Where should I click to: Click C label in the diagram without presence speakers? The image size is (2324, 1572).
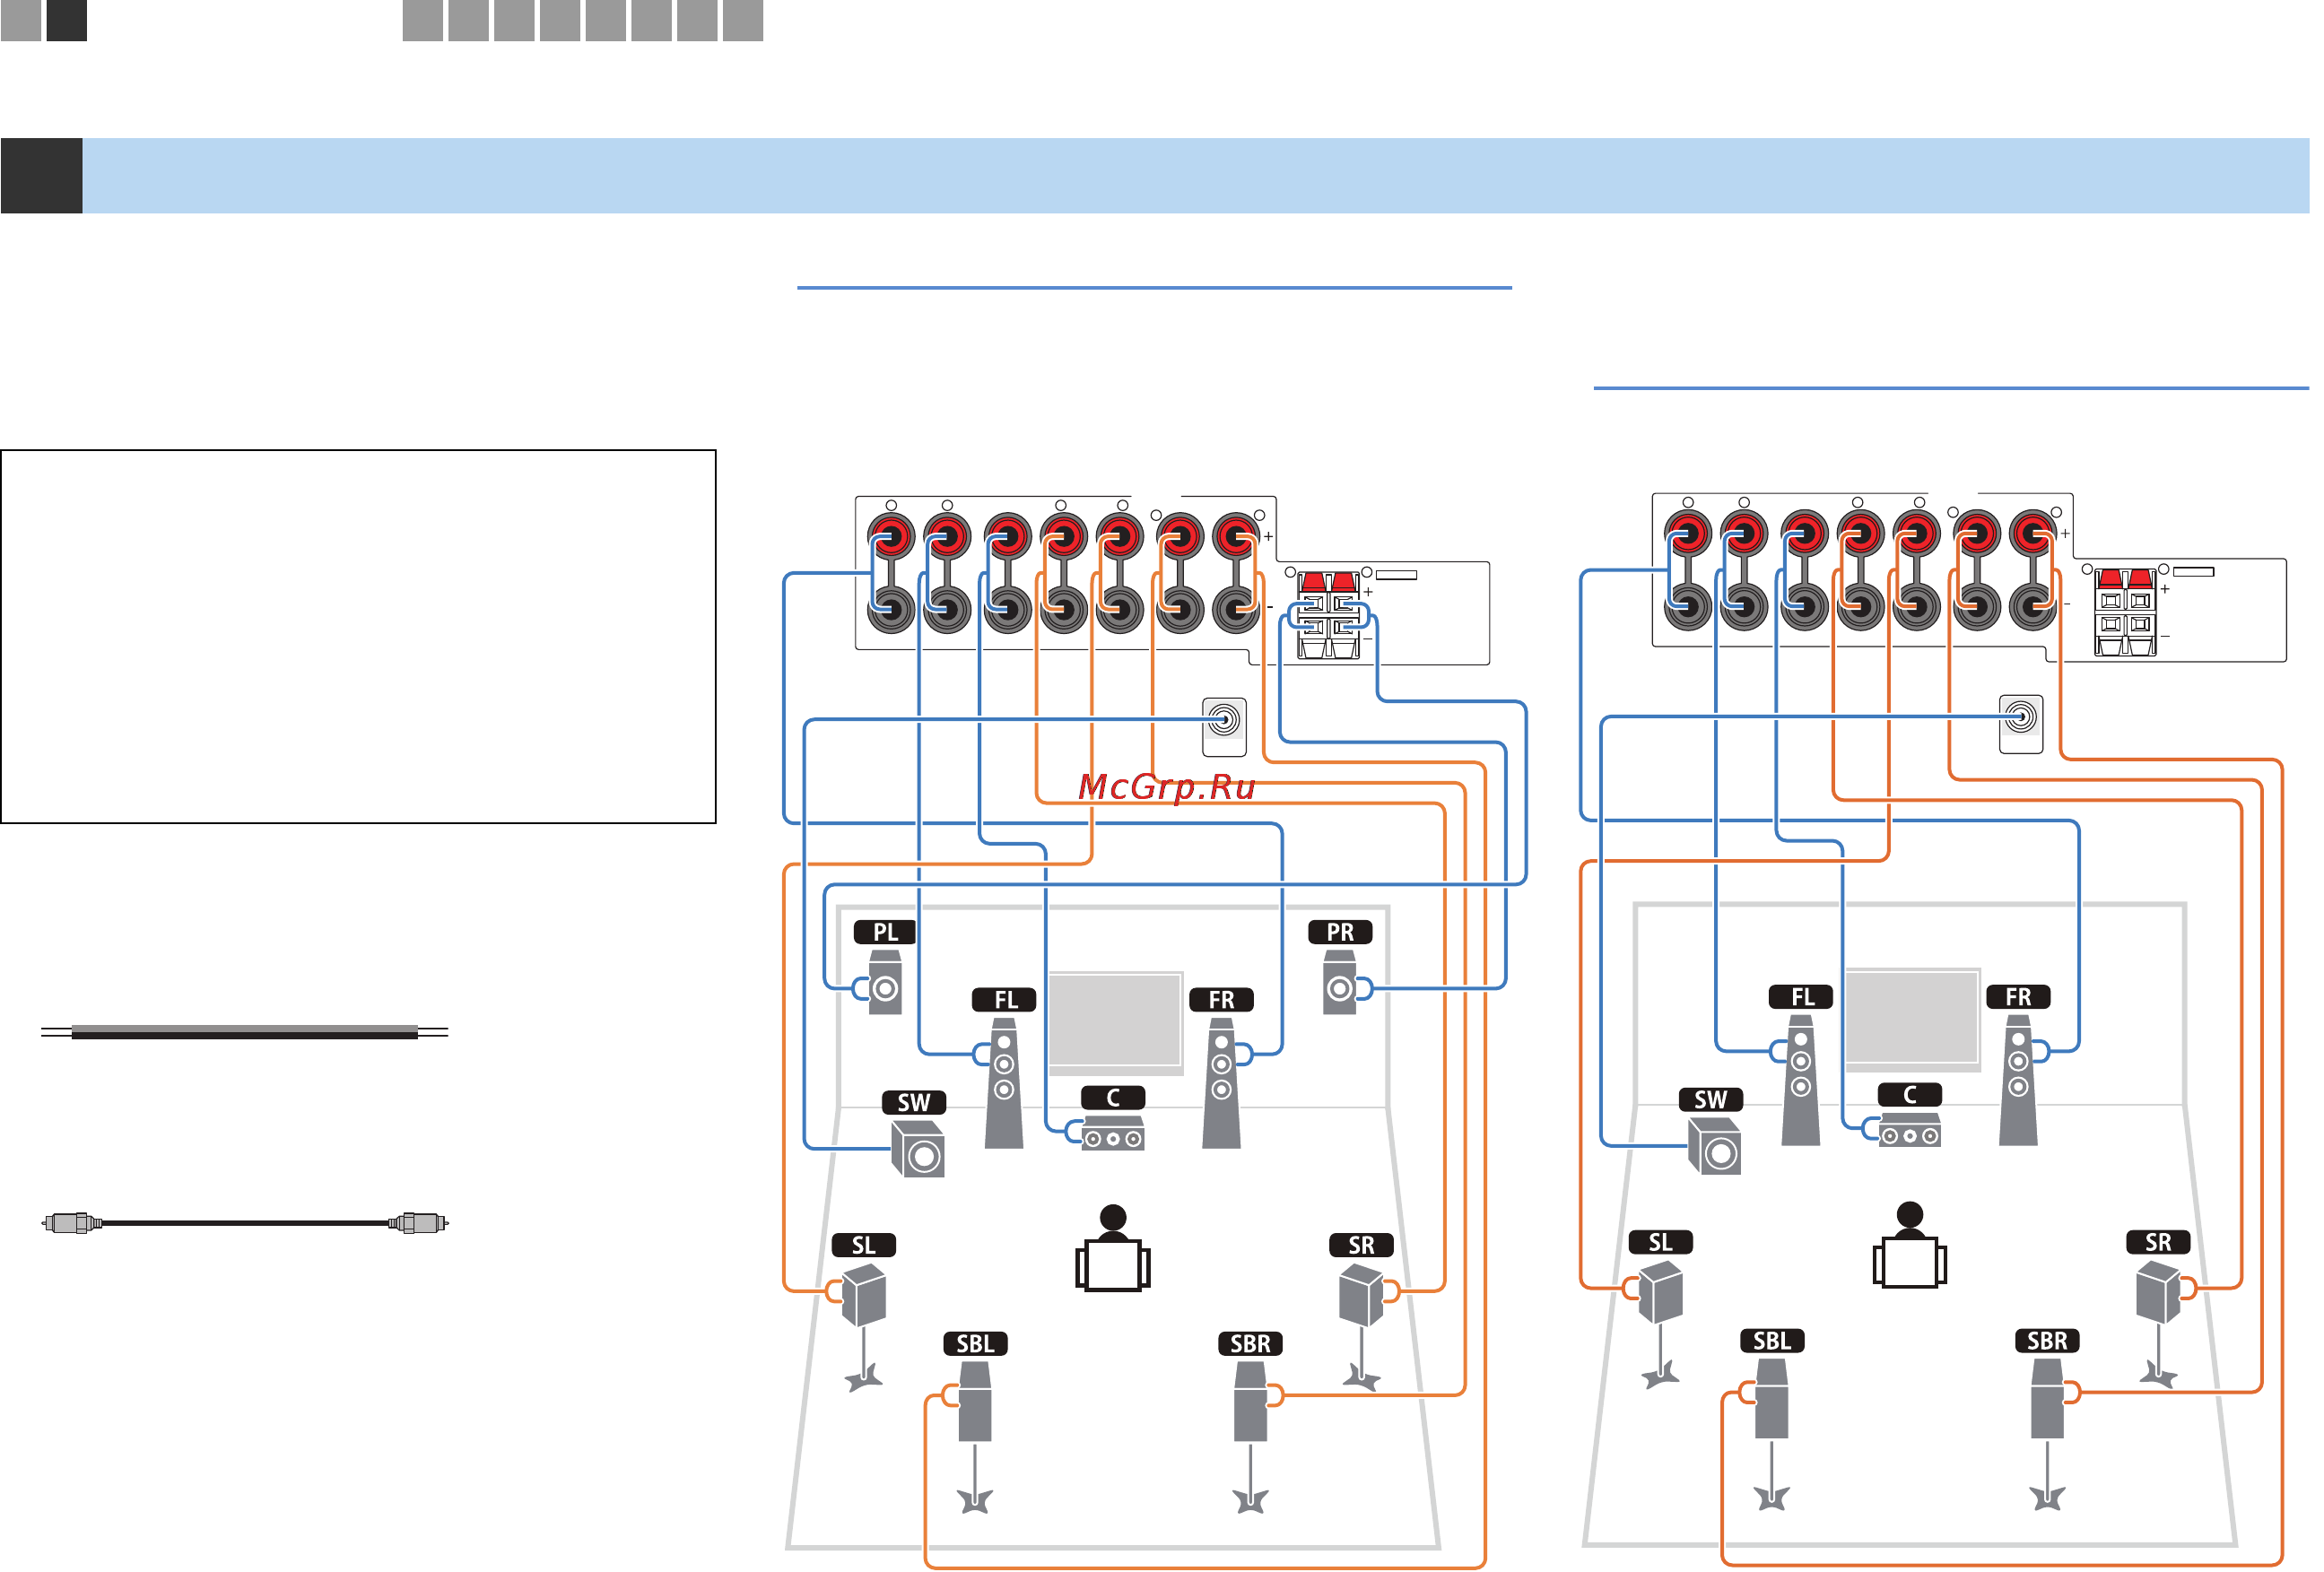tap(1910, 1095)
